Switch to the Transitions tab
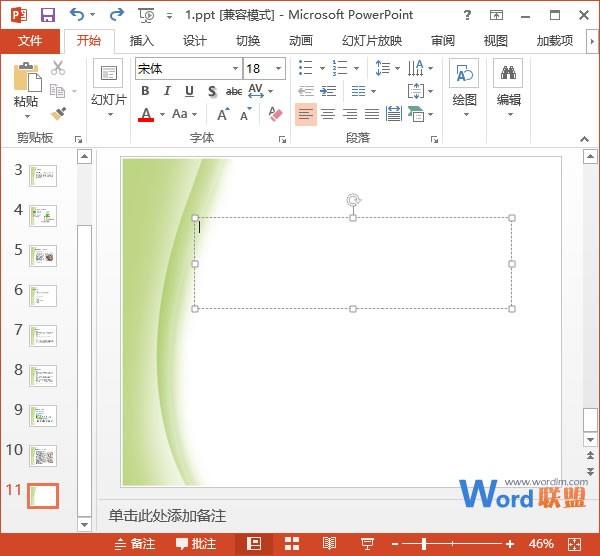This screenshot has width=600, height=556. coord(248,41)
